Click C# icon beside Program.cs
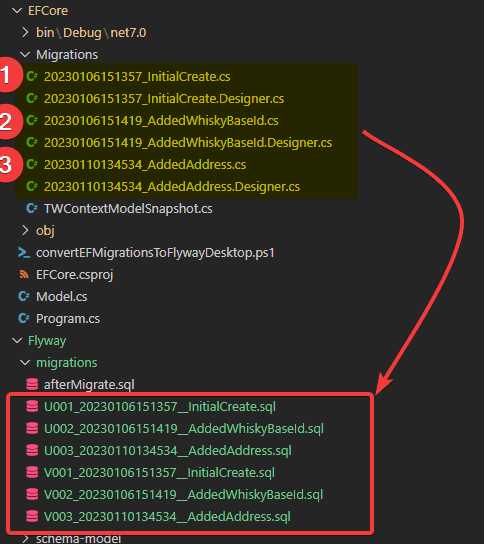The height and width of the screenshot is (544, 484). [x=24, y=318]
